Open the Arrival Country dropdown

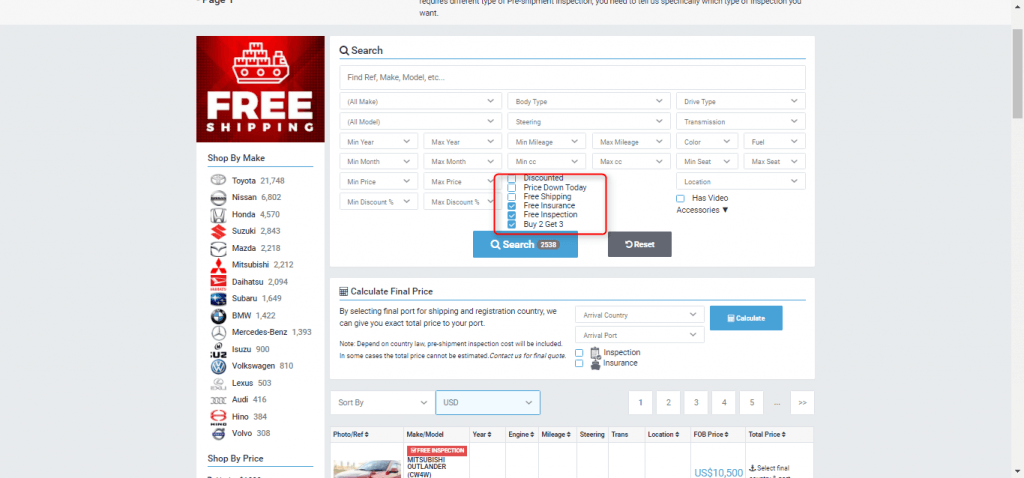639,315
